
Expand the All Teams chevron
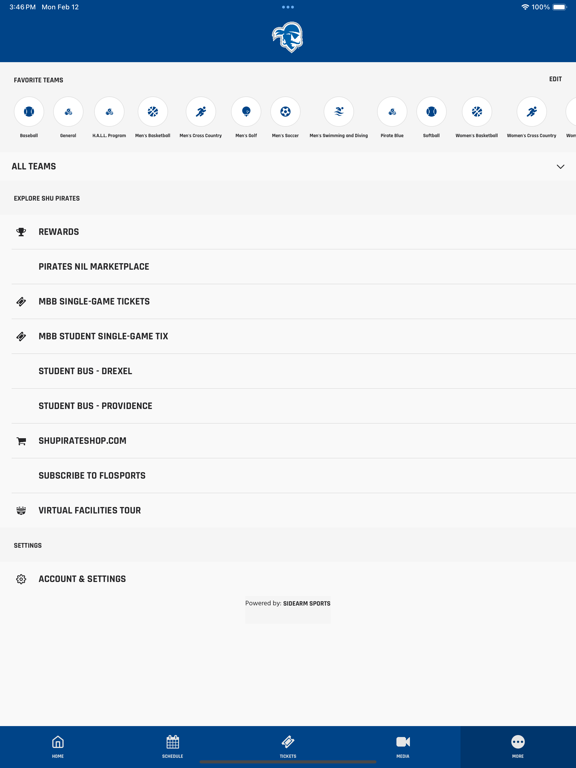(560, 167)
